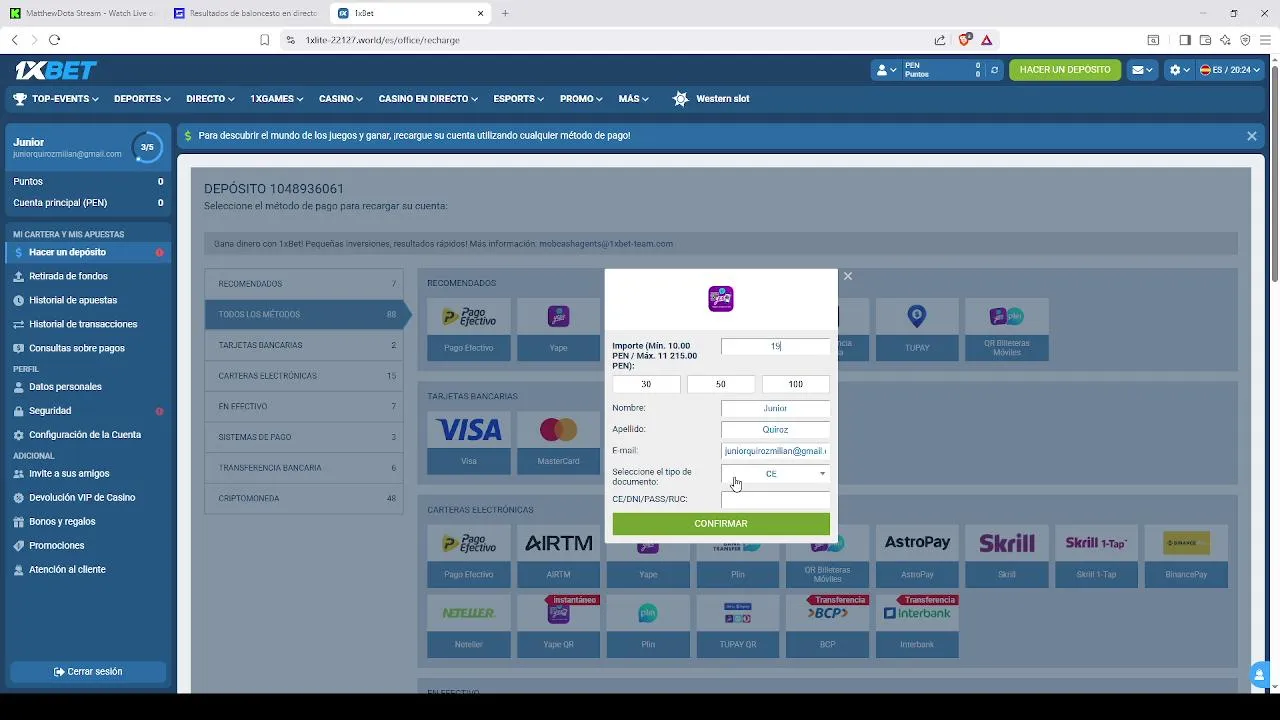Open the DIRECTO menu

tap(210, 99)
